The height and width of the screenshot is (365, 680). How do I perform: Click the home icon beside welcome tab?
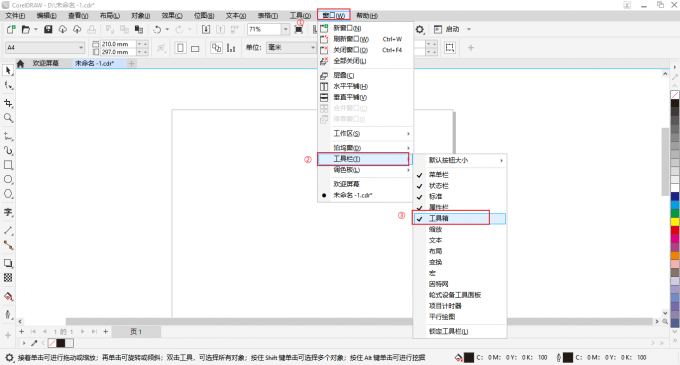(x=20, y=64)
